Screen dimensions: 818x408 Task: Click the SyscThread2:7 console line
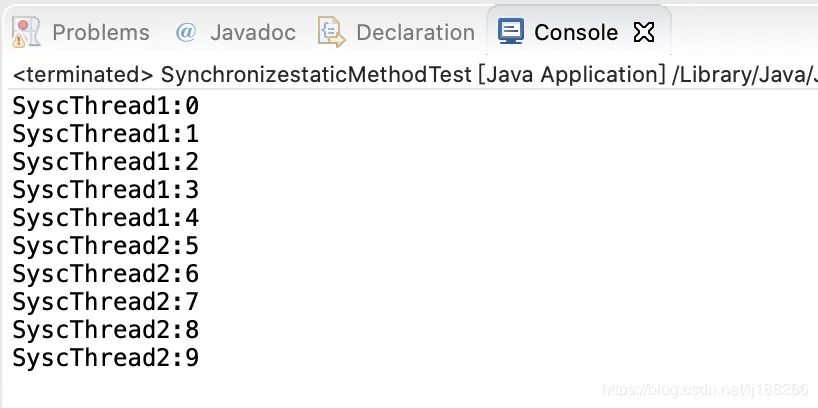[x=106, y=302]
